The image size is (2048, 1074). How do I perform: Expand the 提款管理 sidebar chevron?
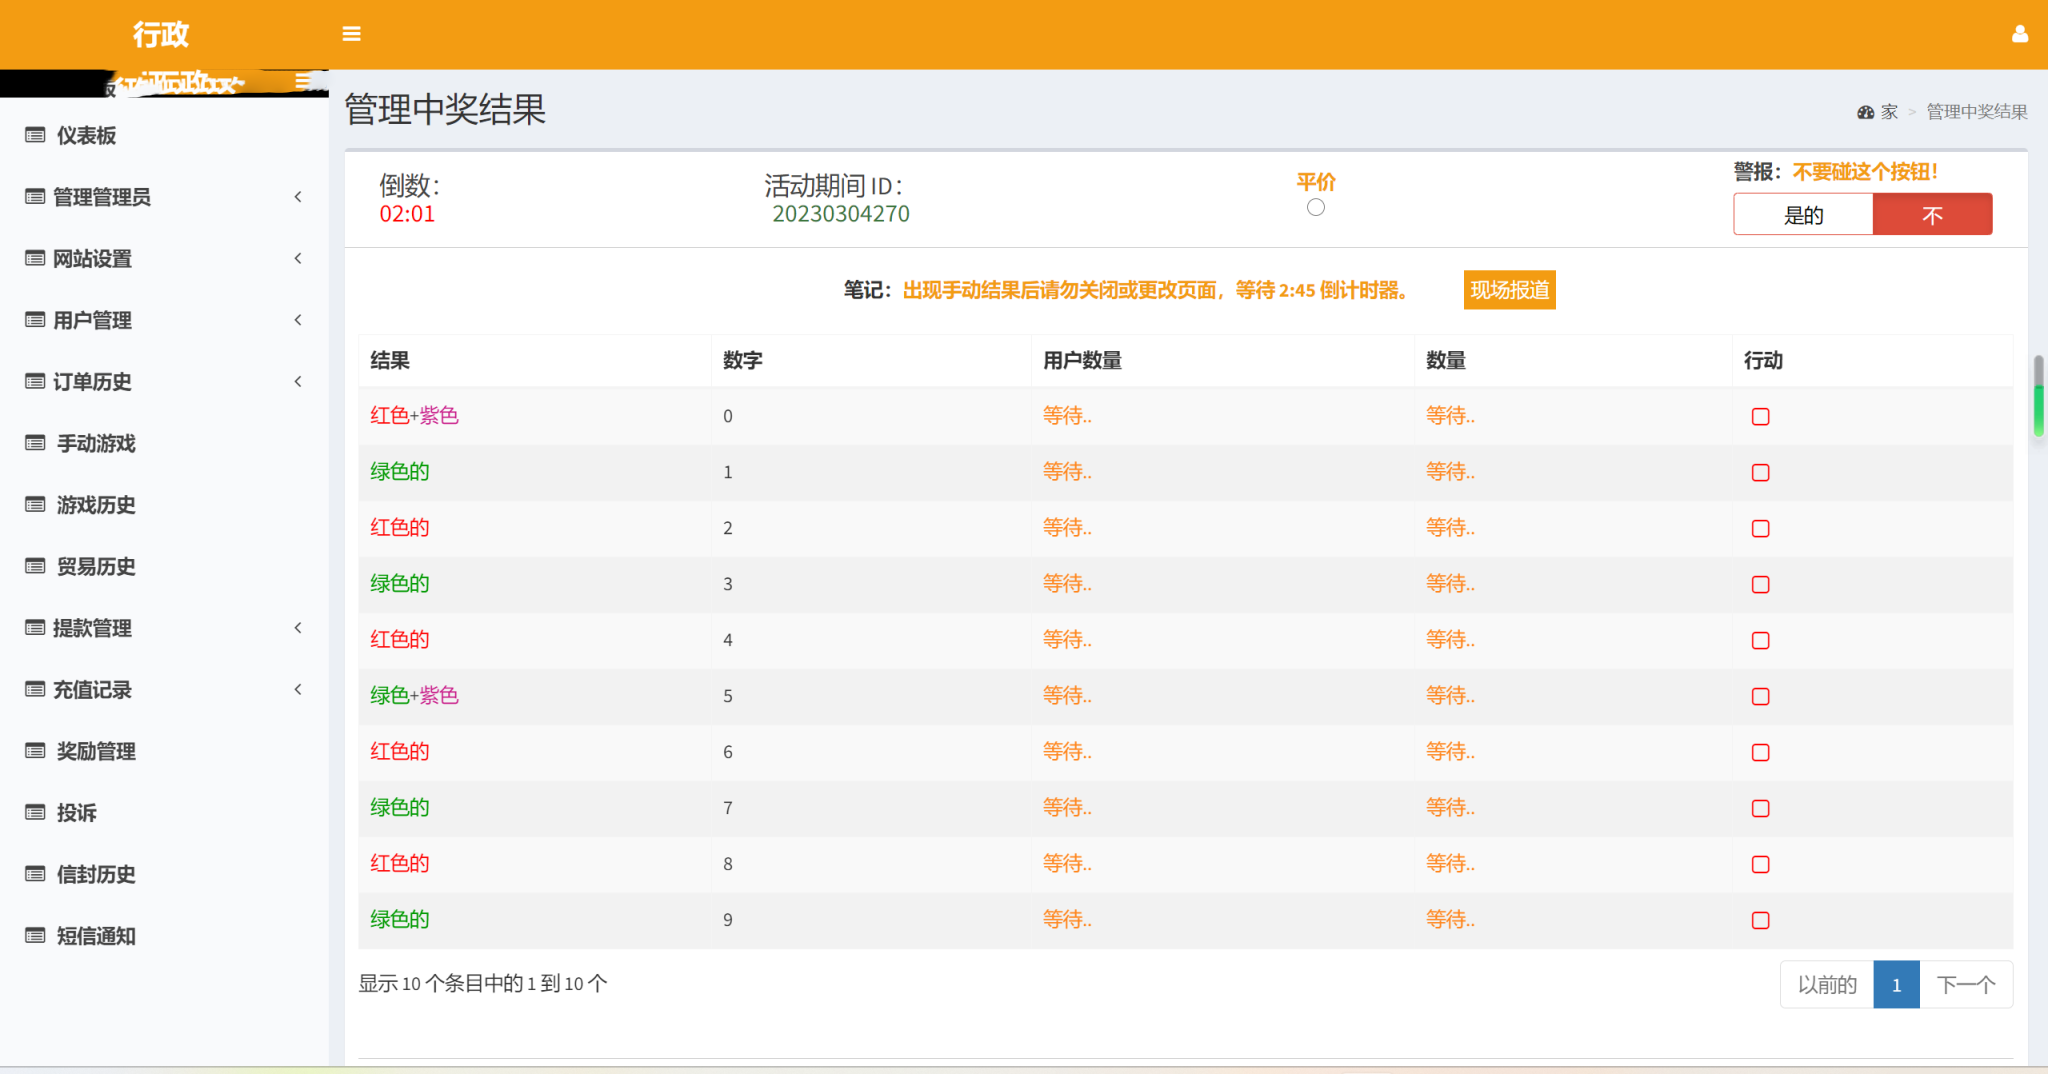click(298, 628)
